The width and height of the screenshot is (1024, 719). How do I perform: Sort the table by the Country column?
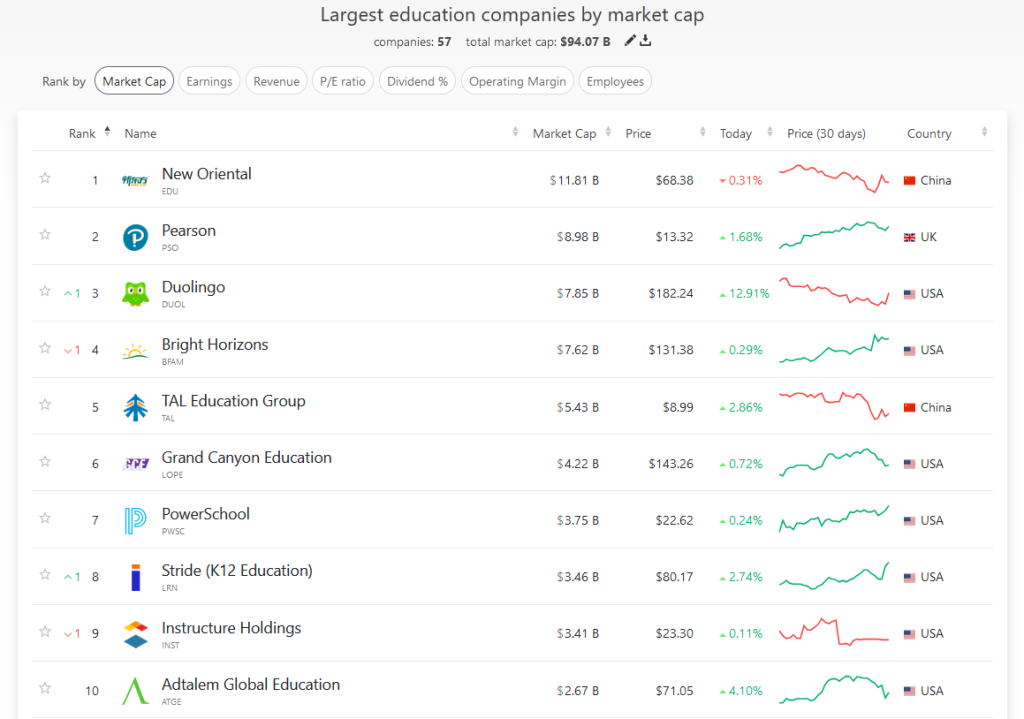929,133
